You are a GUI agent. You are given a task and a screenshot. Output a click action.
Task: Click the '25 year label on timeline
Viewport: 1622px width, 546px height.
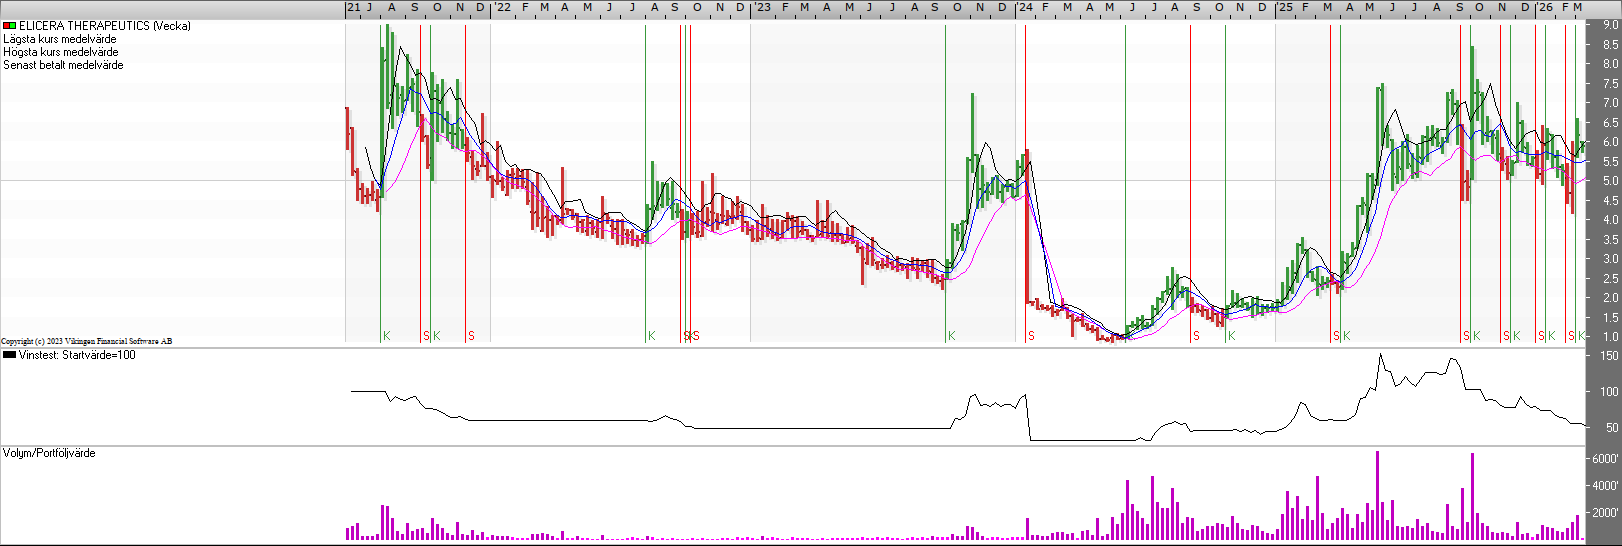click(1285, 7)
